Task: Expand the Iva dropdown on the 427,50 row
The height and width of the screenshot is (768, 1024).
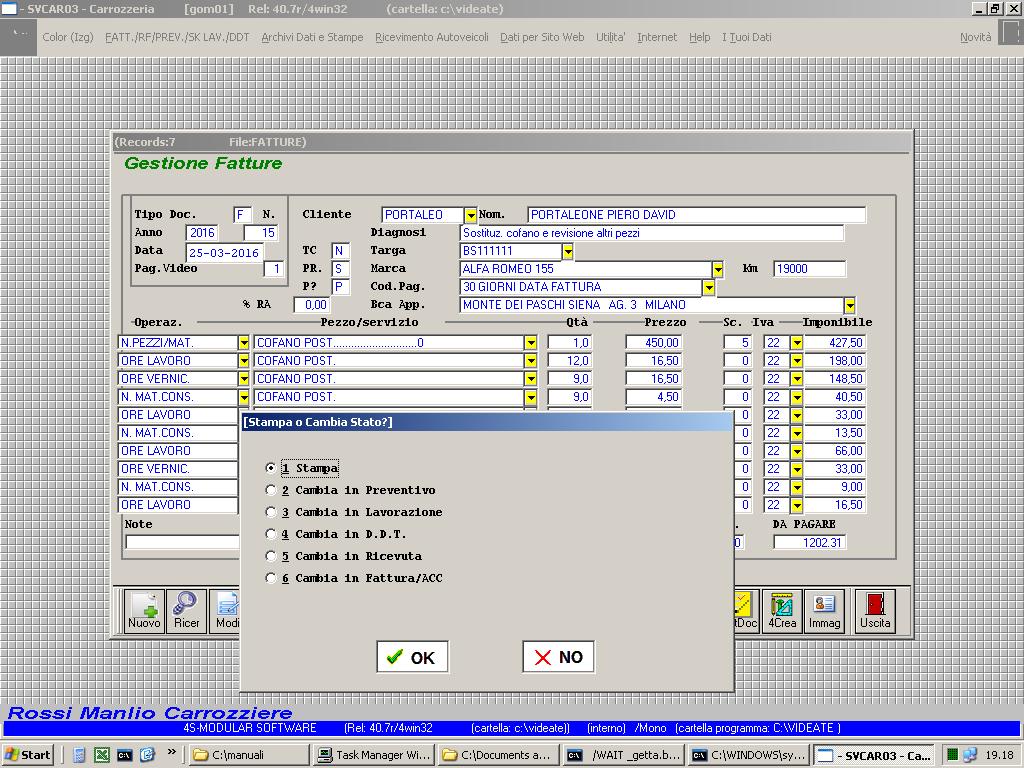Action: (x=796, y=343)
